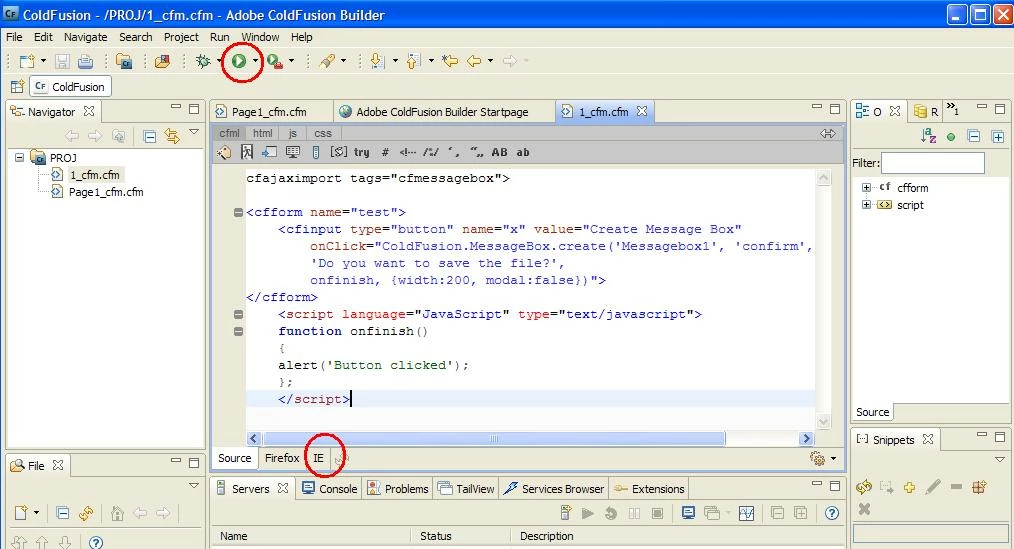Click the Add Server icon in Servers view
Screen dimensions: 1014x549
click(x=566, y=513)
